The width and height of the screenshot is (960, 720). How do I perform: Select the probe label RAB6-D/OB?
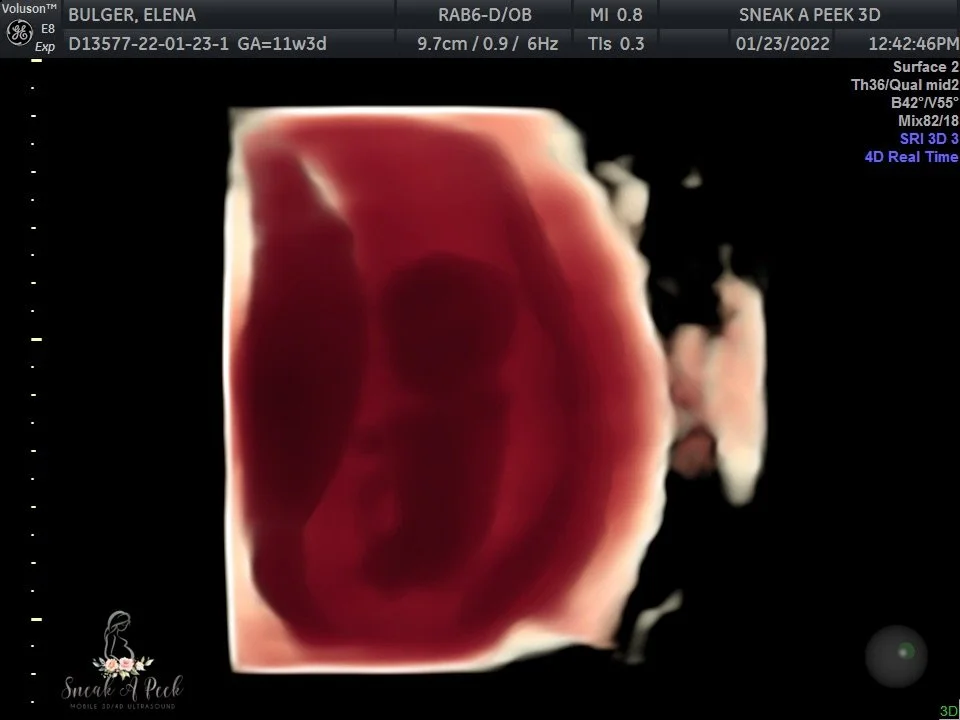tap(485, 15)
